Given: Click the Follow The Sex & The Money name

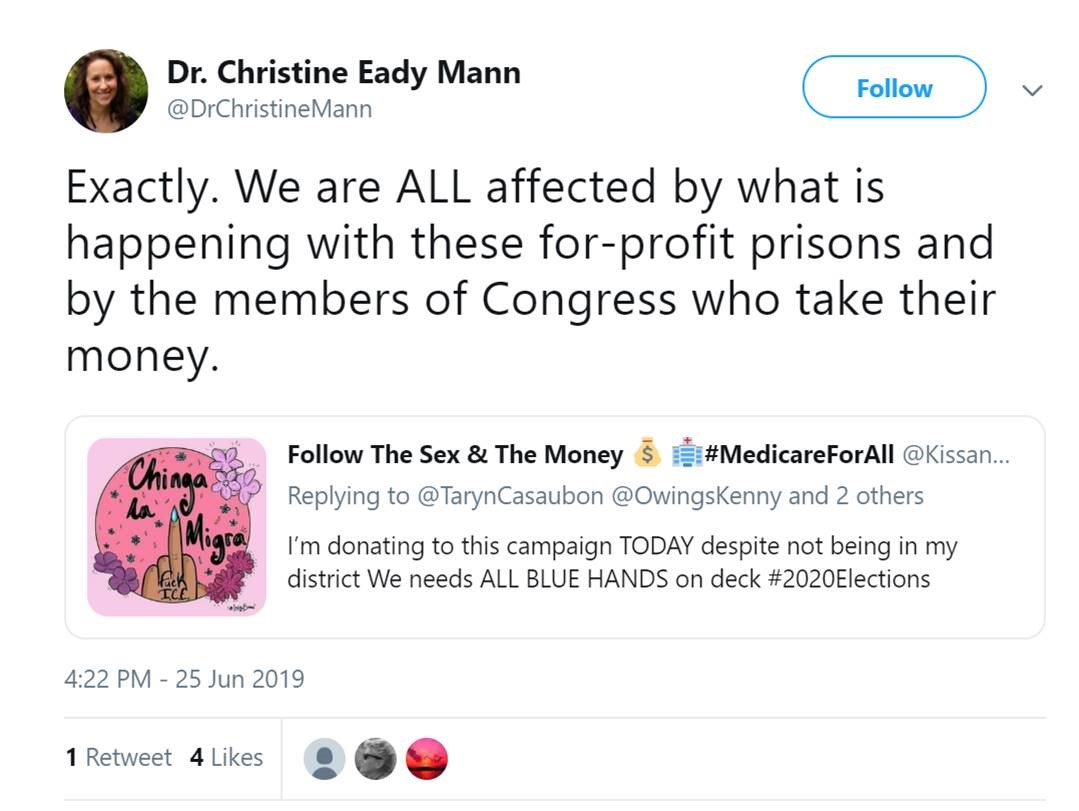Looking at the screenshot, I should (455, 454).
